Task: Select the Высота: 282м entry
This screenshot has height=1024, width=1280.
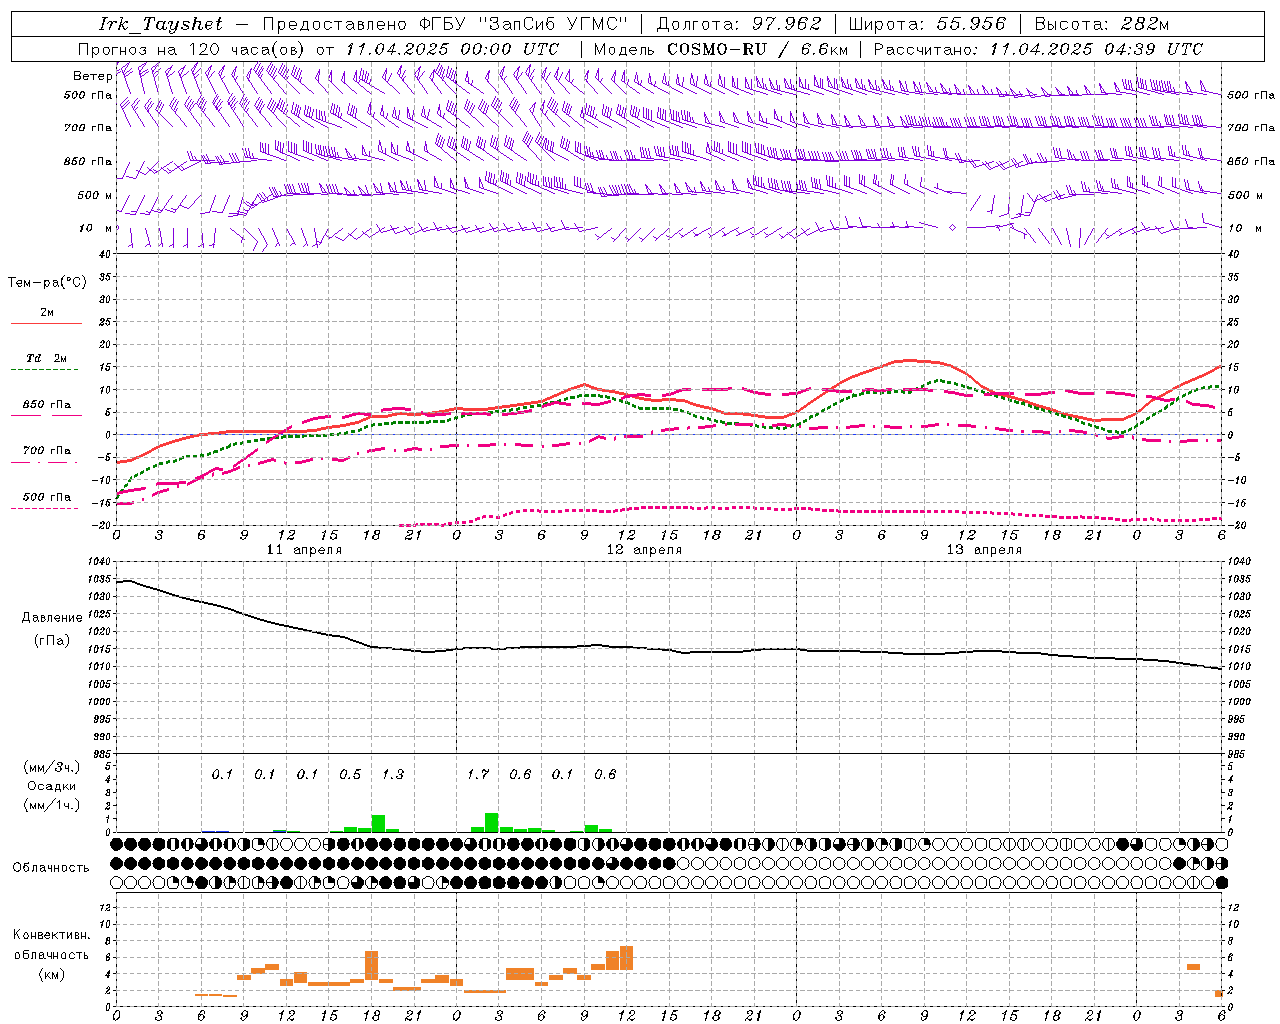Action: pyautogui.click(x=1101, y=24)
